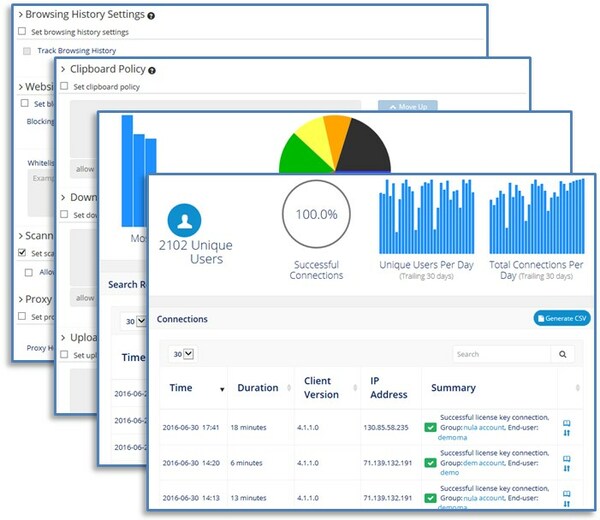Click the help icon beside Browsing History Settings
Viewport: 600px width, 520px height.
(151, 16)
